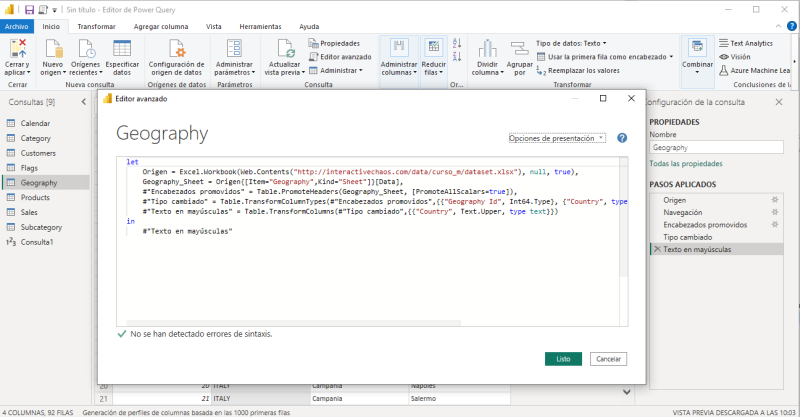Click the Combinar icon
This screenshot has width=800, height=417.
pos(697,47)
